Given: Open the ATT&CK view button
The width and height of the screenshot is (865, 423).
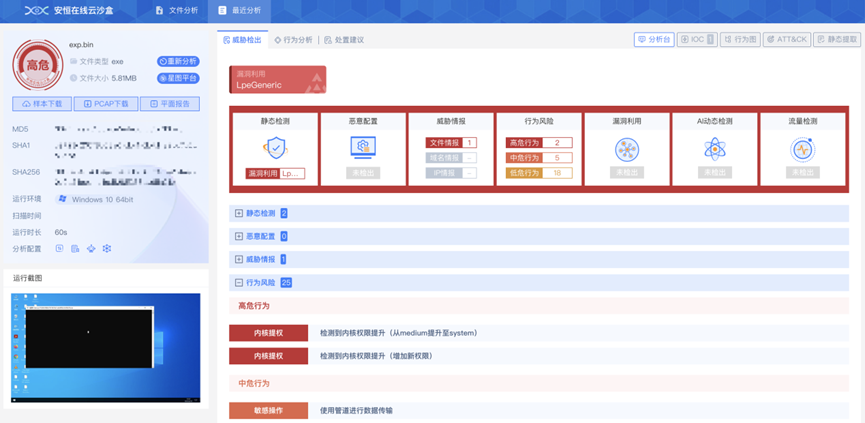Looking at the screenshot, I should tap(786, 40).
